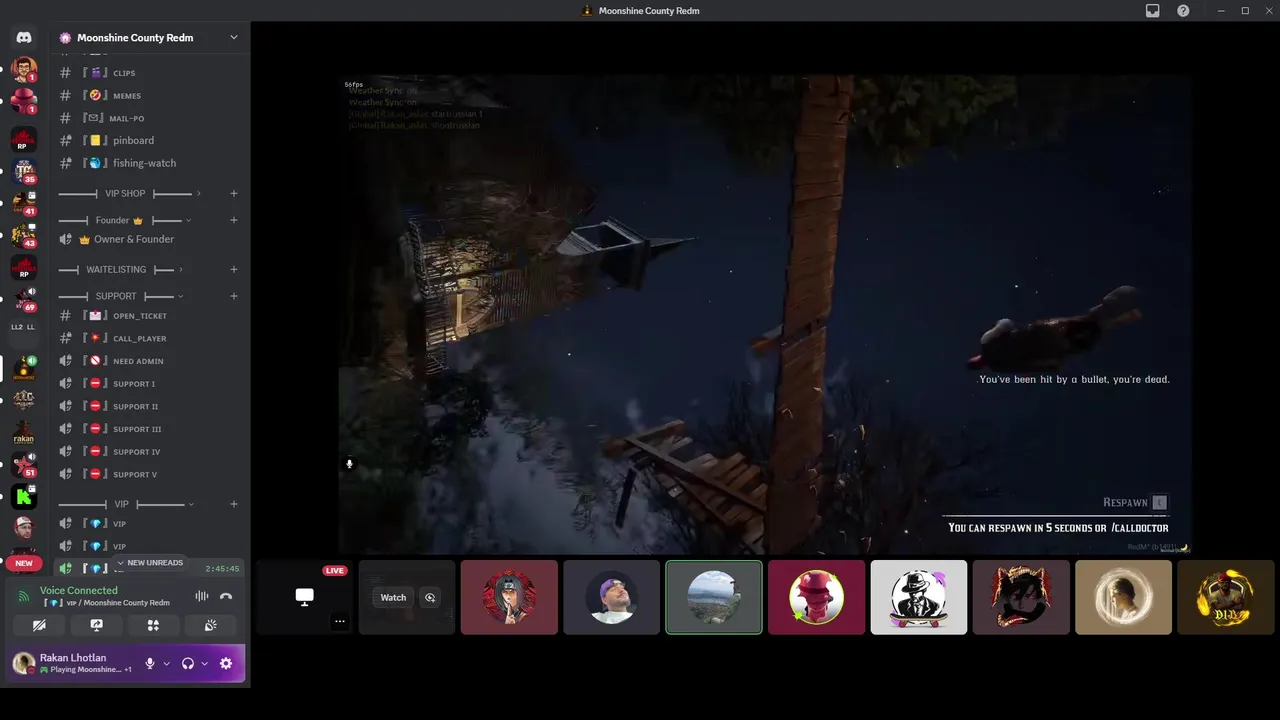Screen dimensions: 1280x720
Task: Click the red NEW mentions pill
Action: pos(24,563)
